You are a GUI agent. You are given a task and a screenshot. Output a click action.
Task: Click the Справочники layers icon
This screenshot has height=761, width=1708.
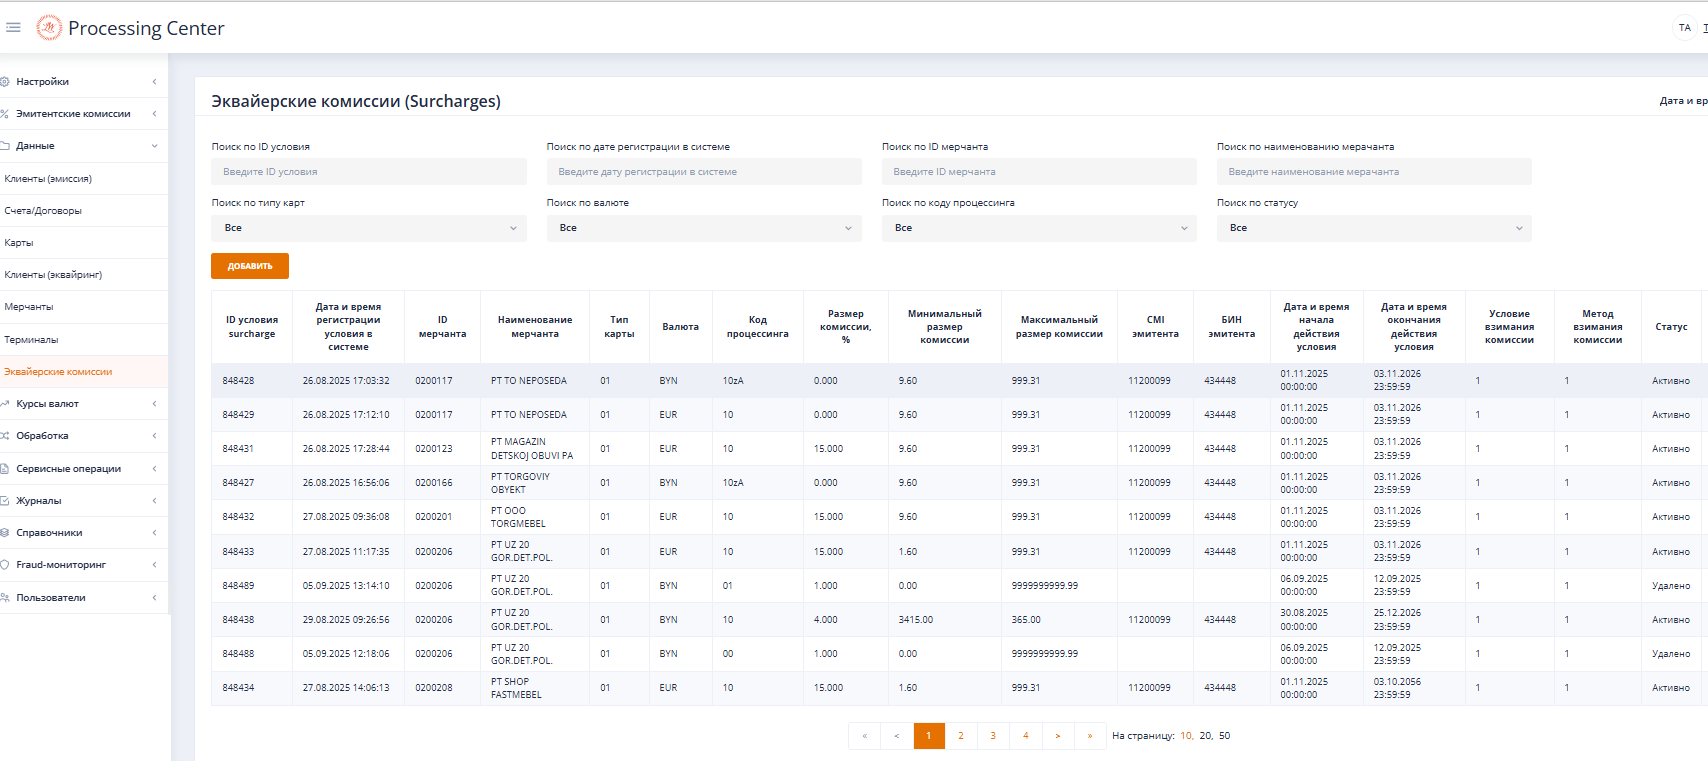(x=5, y=533)
